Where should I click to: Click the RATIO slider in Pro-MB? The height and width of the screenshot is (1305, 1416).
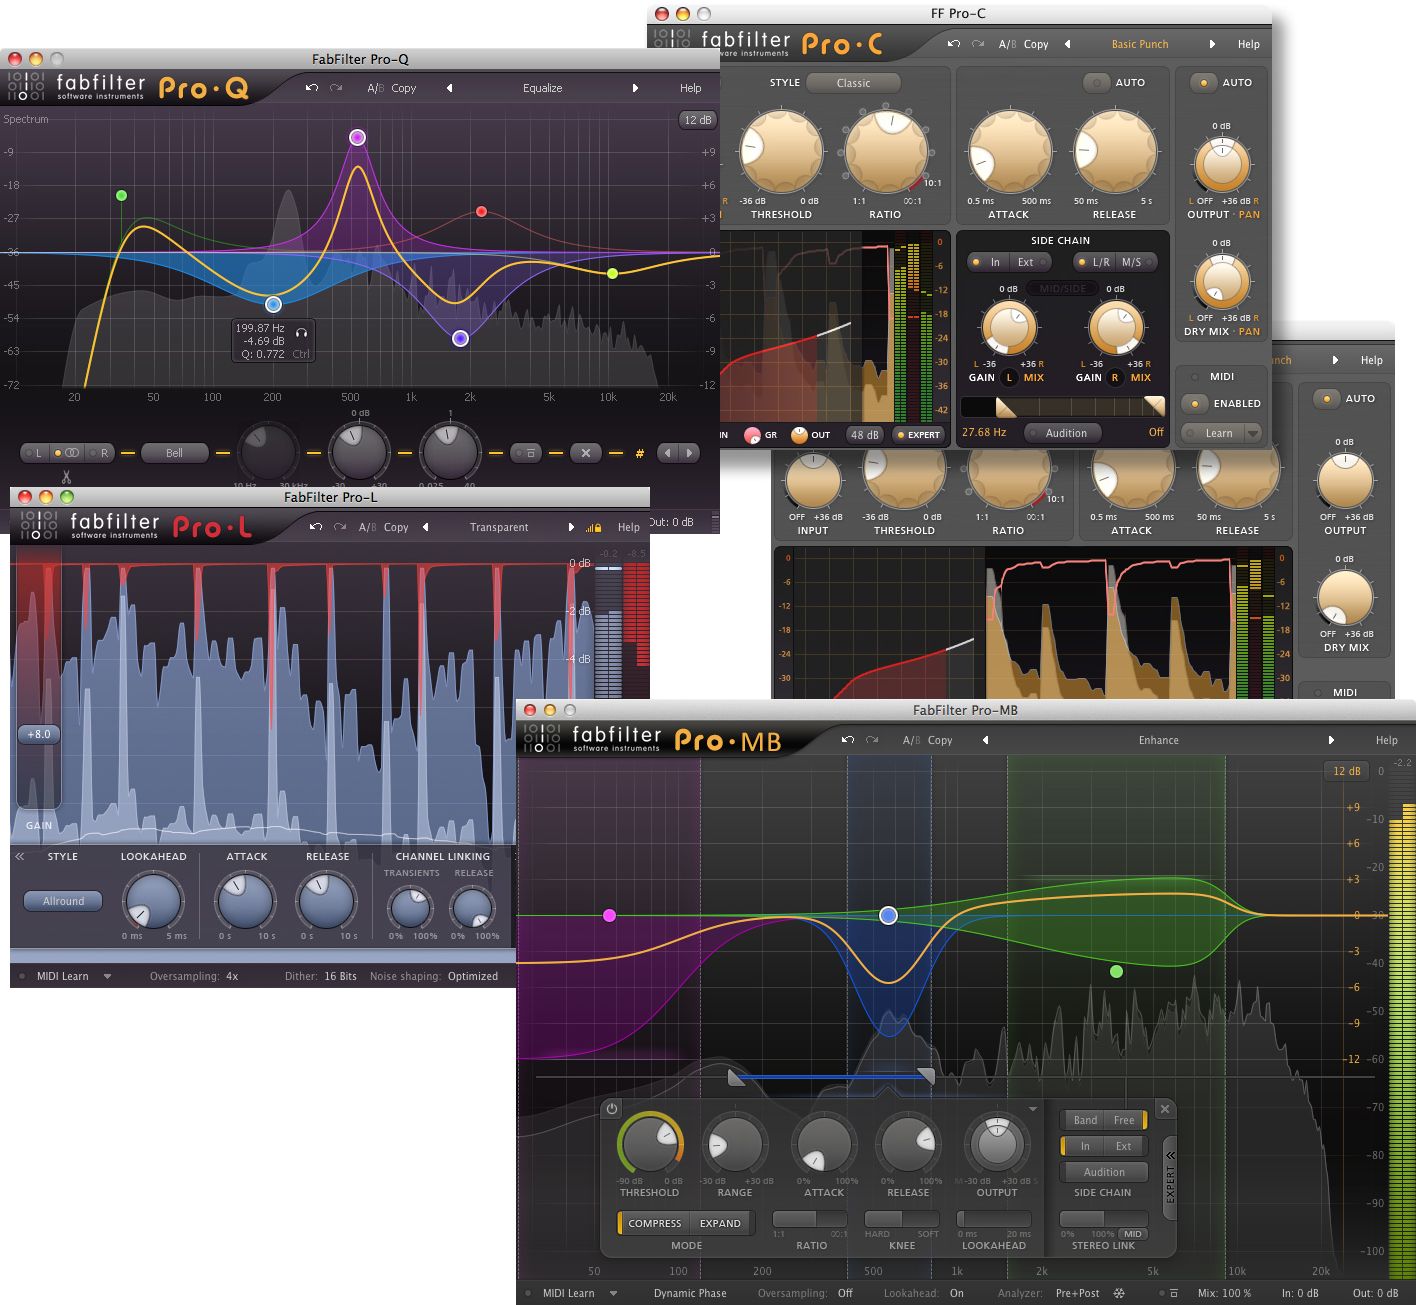pyautogui.click(x=810, y=1219)
